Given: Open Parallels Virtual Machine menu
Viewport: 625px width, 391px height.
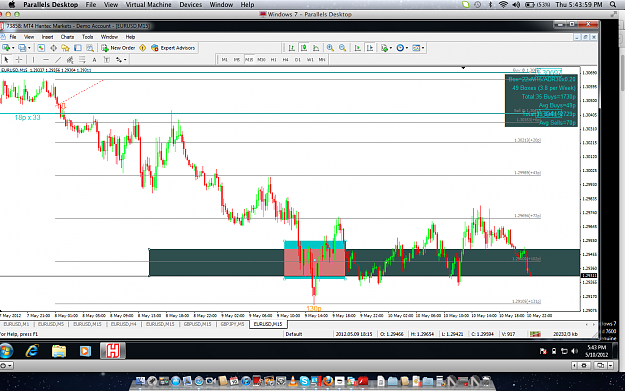Looking at the screenshot, I should point(148,5).
